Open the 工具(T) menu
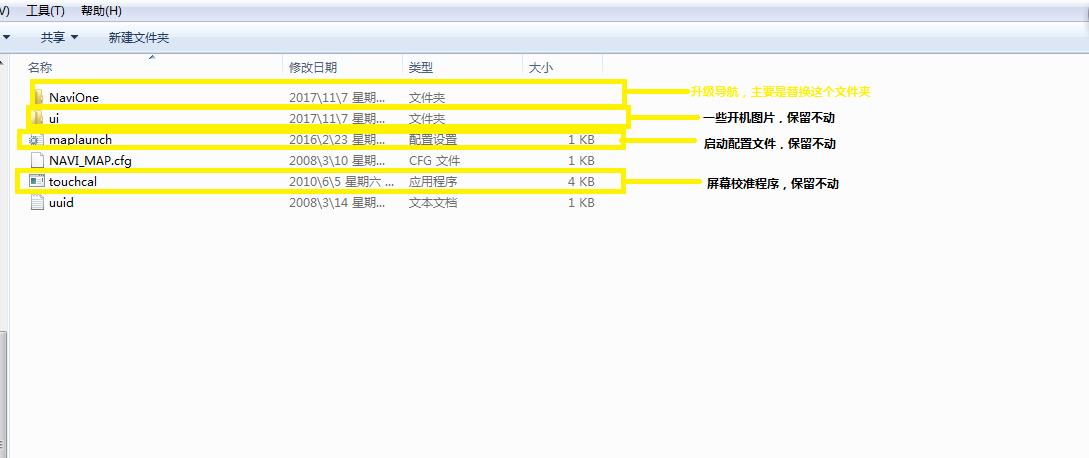The image size is (1089, 458). (45, 11)
